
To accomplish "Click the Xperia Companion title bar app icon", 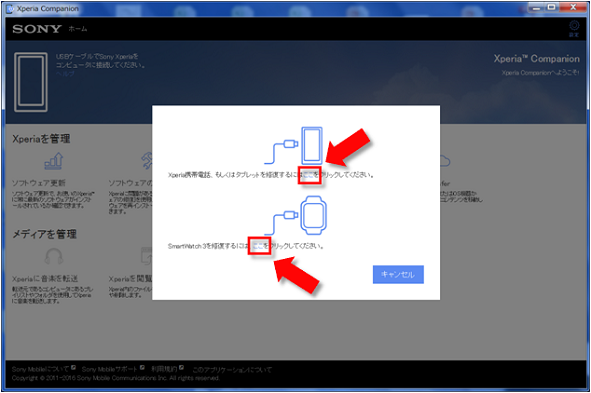I will point(11,8).
